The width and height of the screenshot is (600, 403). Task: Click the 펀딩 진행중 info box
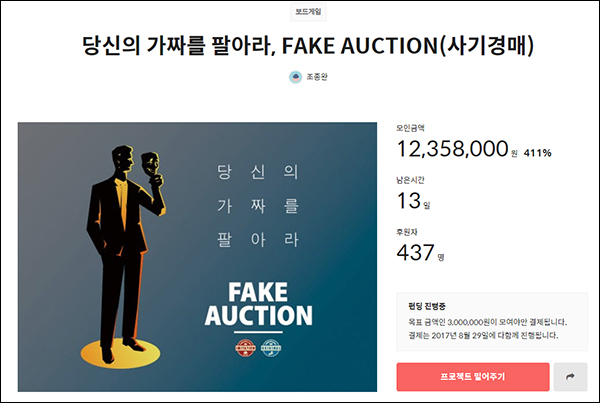pos(491,321)
